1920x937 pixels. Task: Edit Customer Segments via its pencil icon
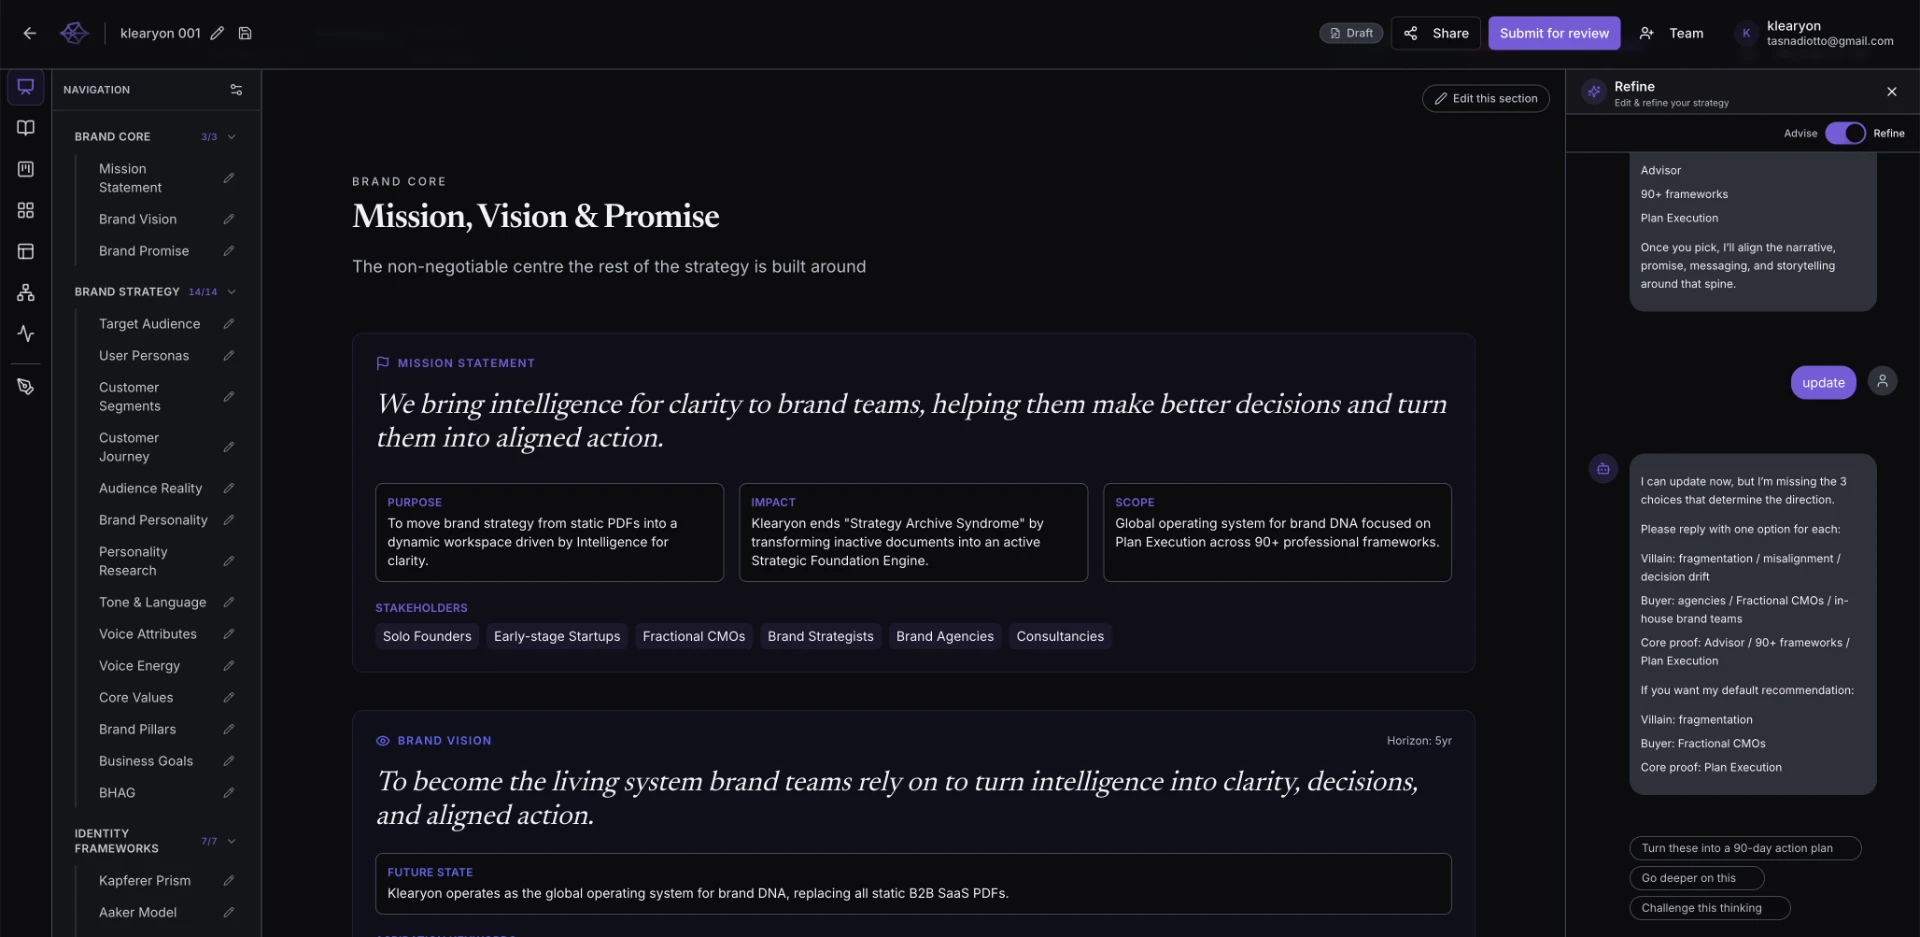point(229,397)
